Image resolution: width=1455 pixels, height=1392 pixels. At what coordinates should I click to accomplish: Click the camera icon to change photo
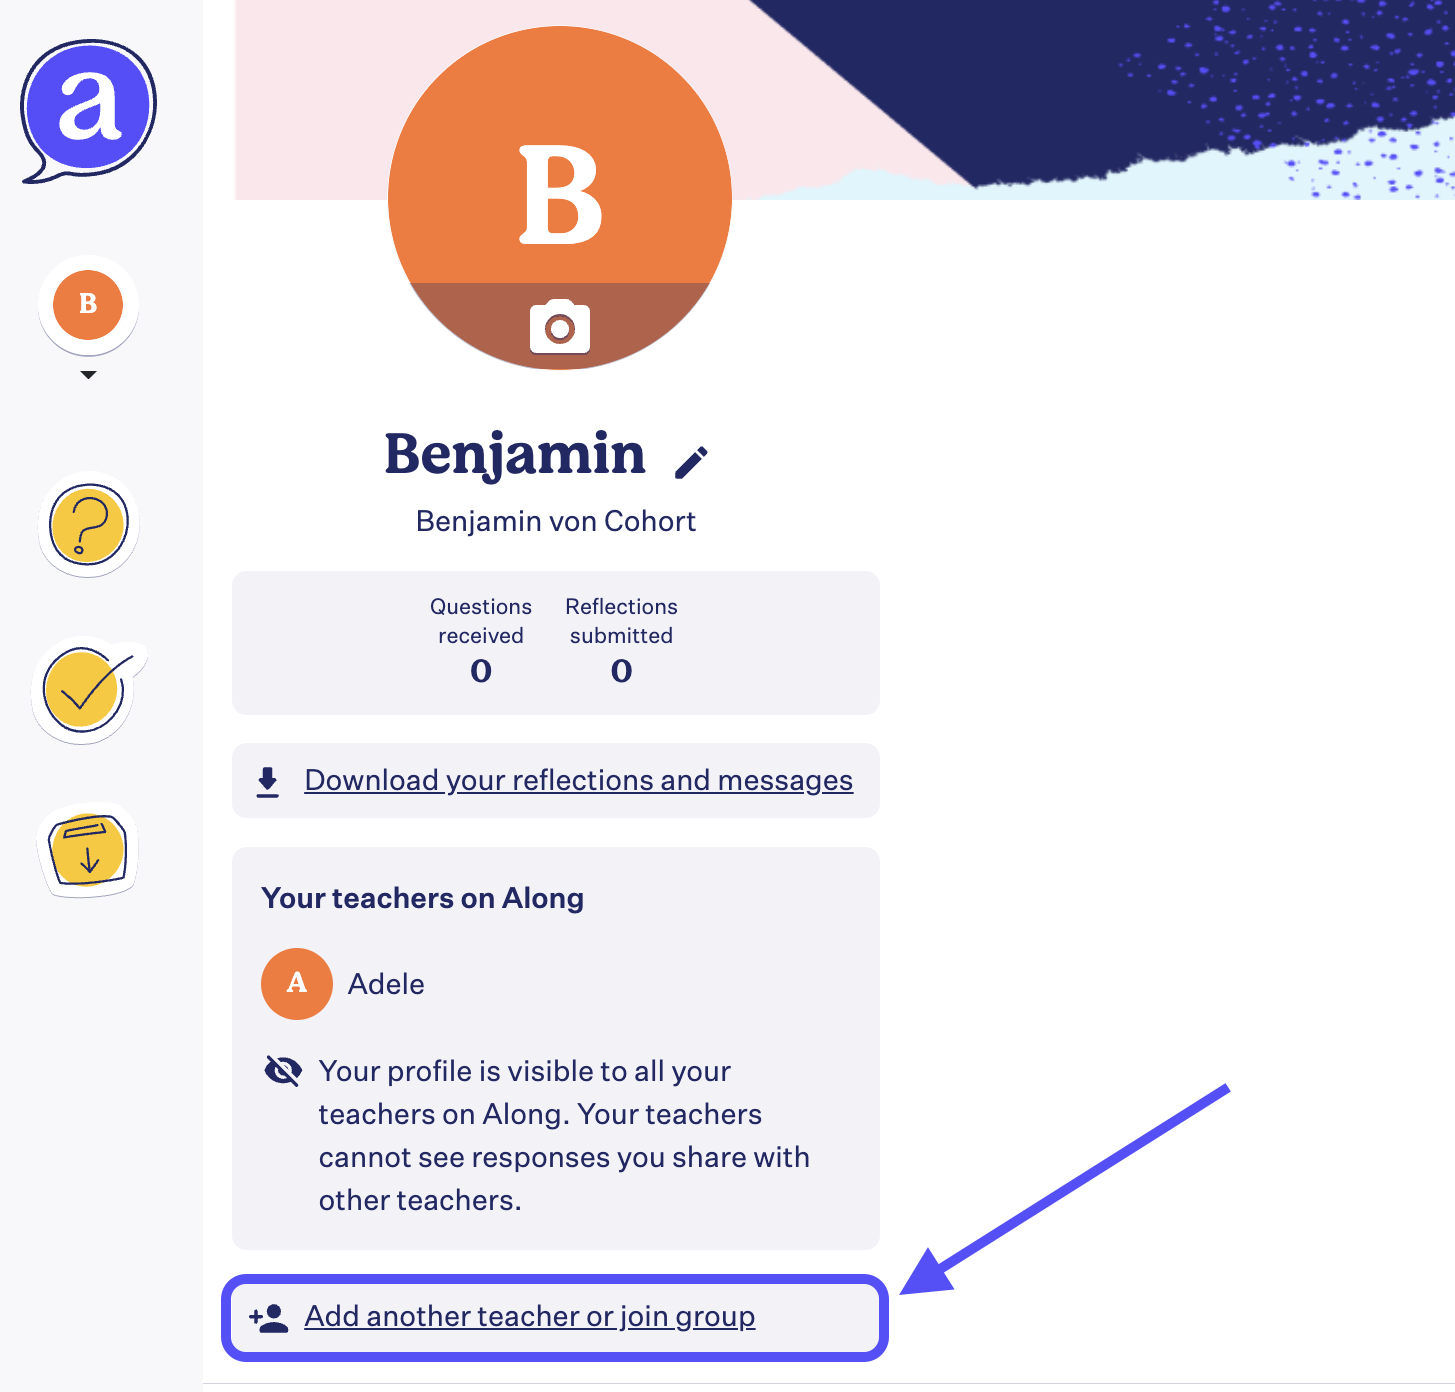[560, 327]
